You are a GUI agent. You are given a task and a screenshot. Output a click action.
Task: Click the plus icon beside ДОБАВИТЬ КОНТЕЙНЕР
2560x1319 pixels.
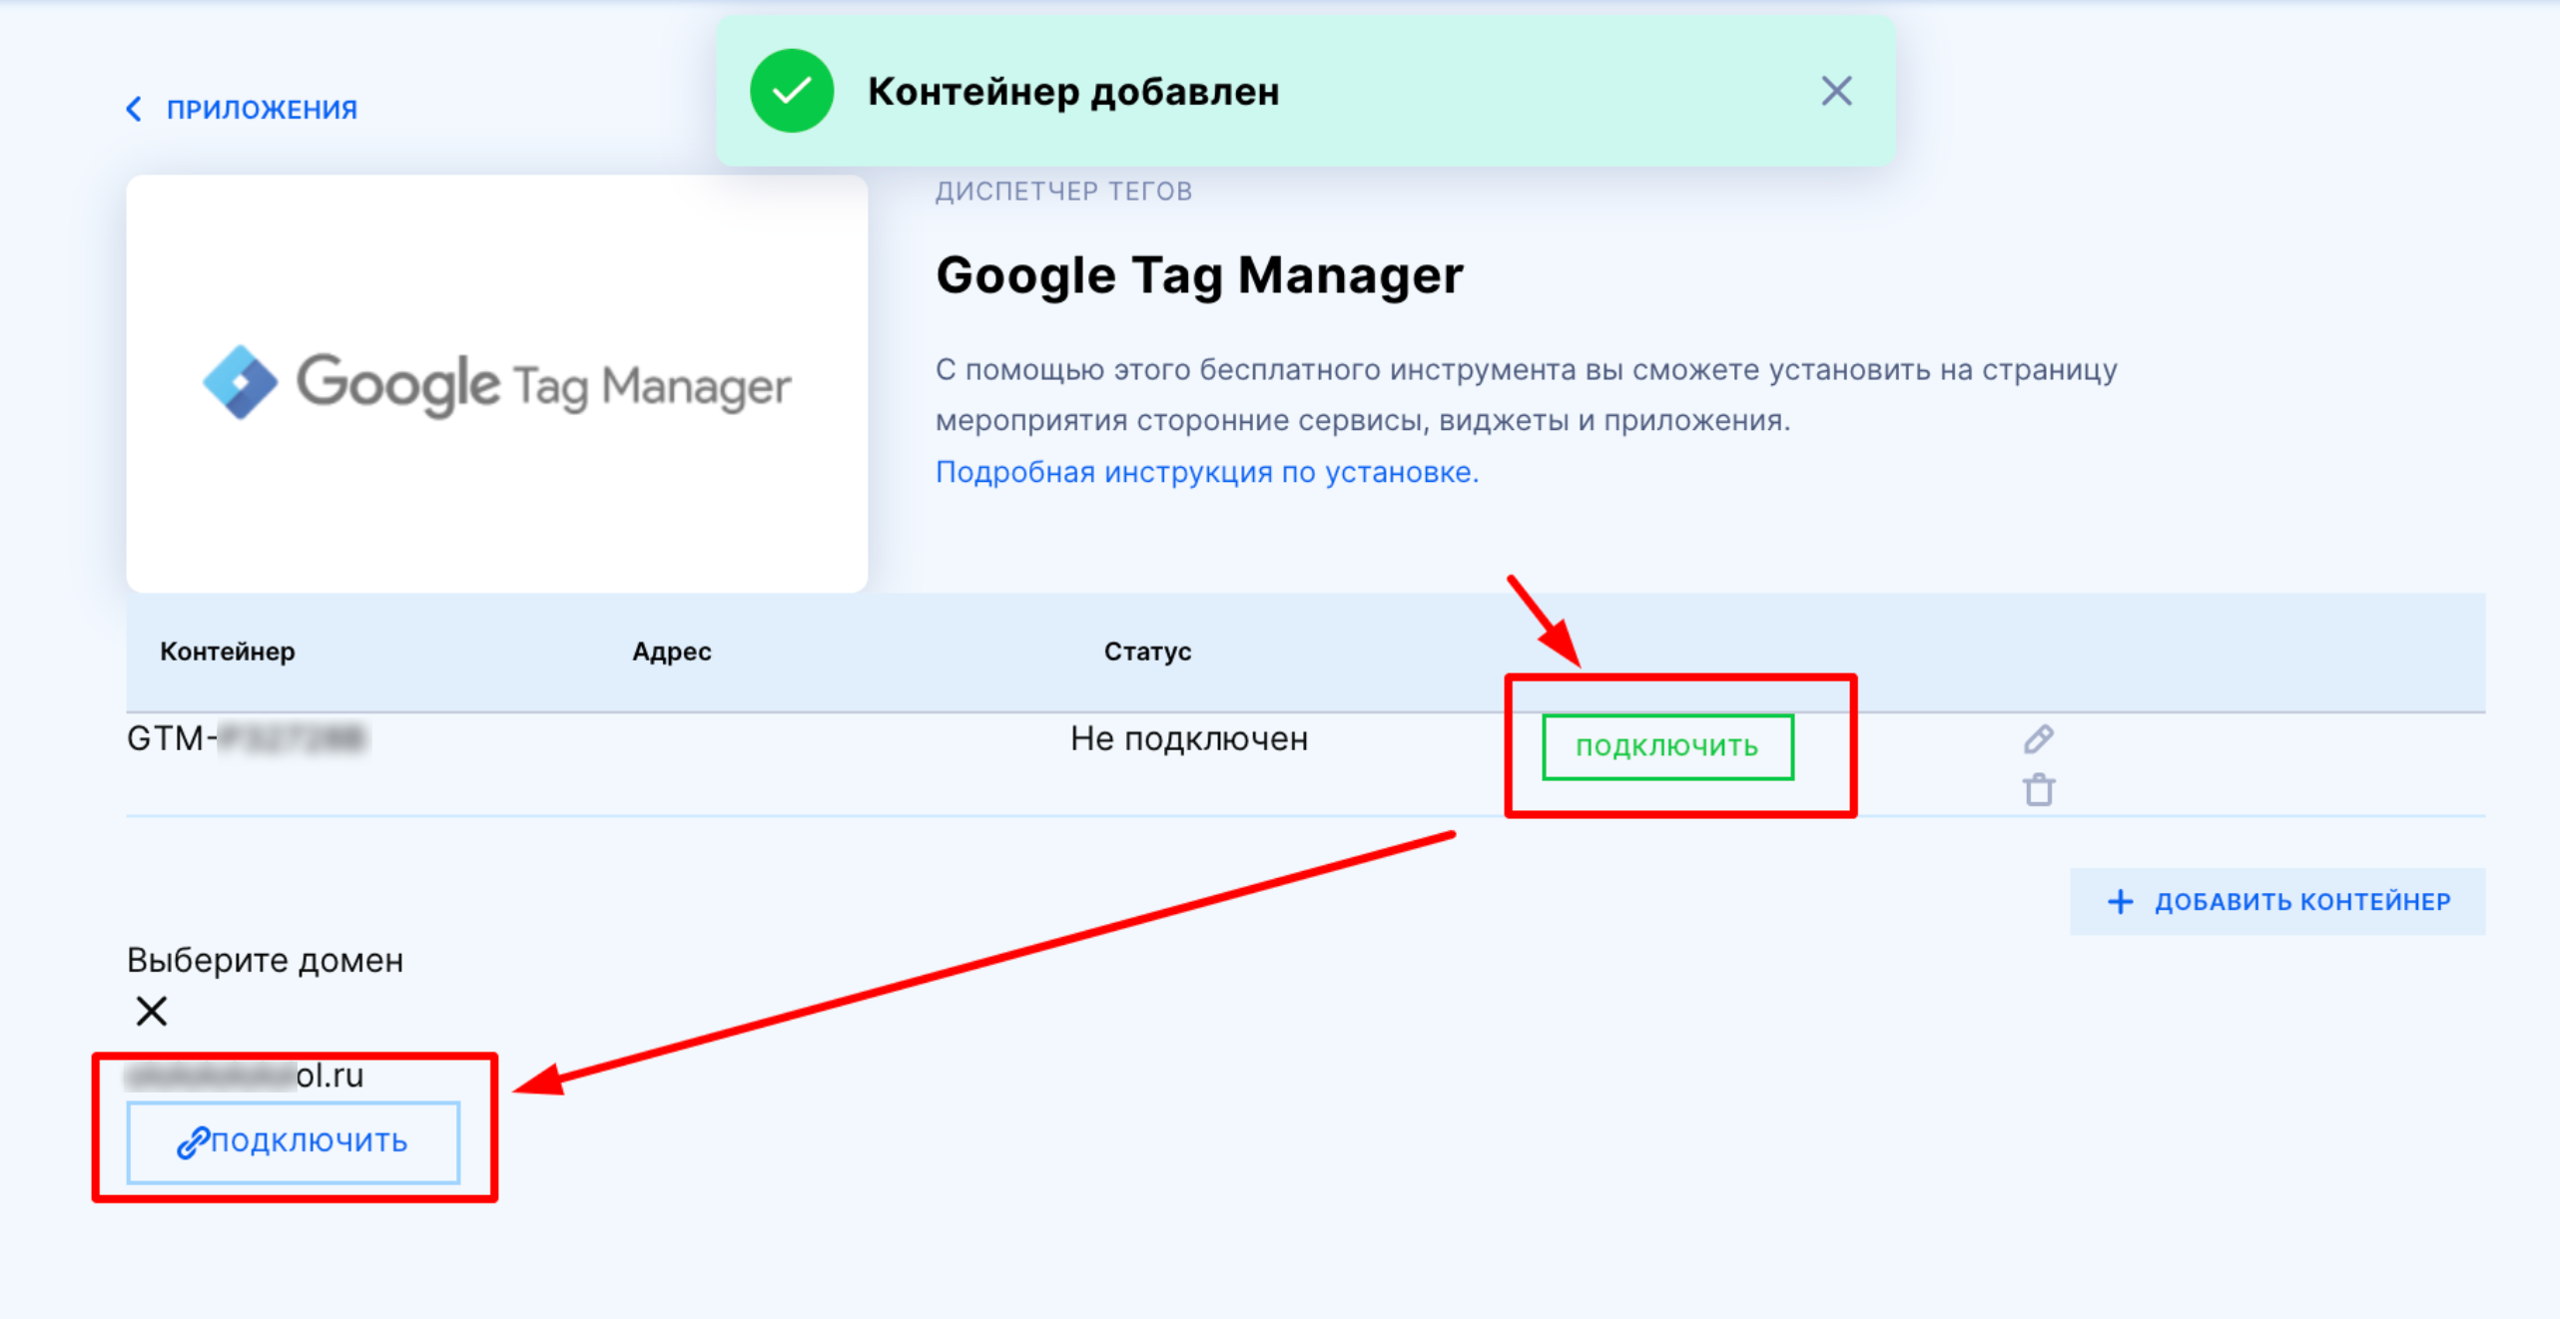tap(2120, 901)
